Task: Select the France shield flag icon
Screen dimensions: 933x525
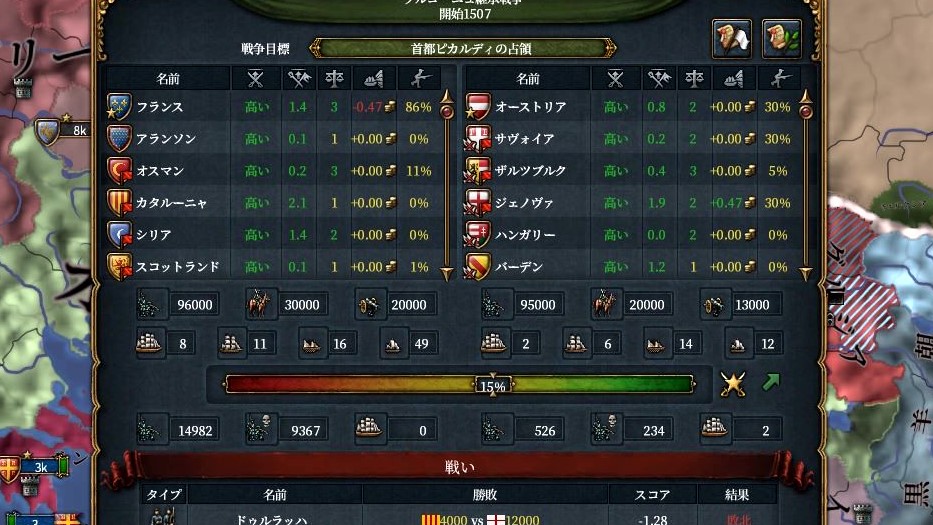Action: pos(119,107)
